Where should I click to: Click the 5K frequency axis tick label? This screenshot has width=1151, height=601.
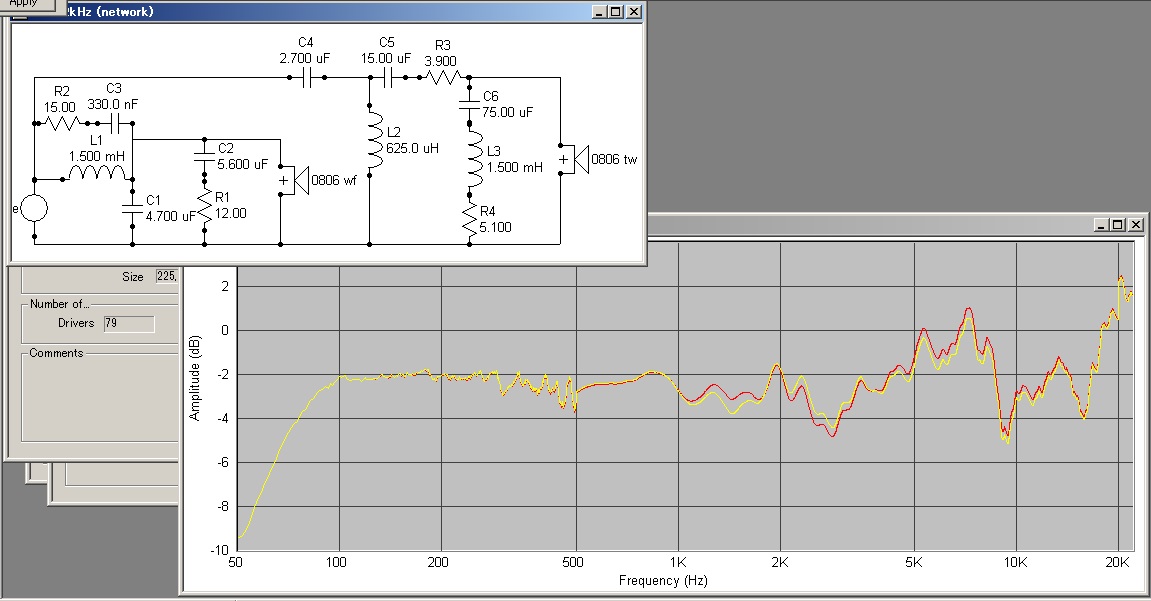[914, 562]
